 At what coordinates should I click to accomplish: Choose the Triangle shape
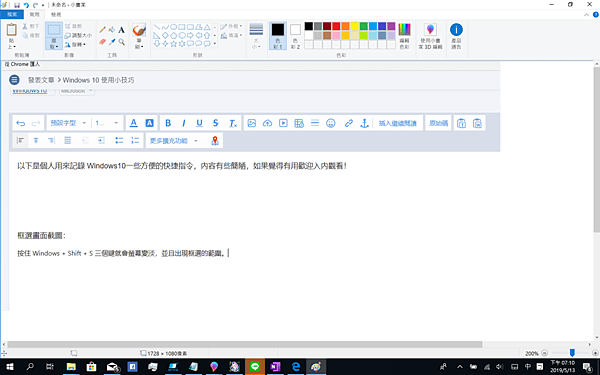pyautogui.click(x=207, y=27)
